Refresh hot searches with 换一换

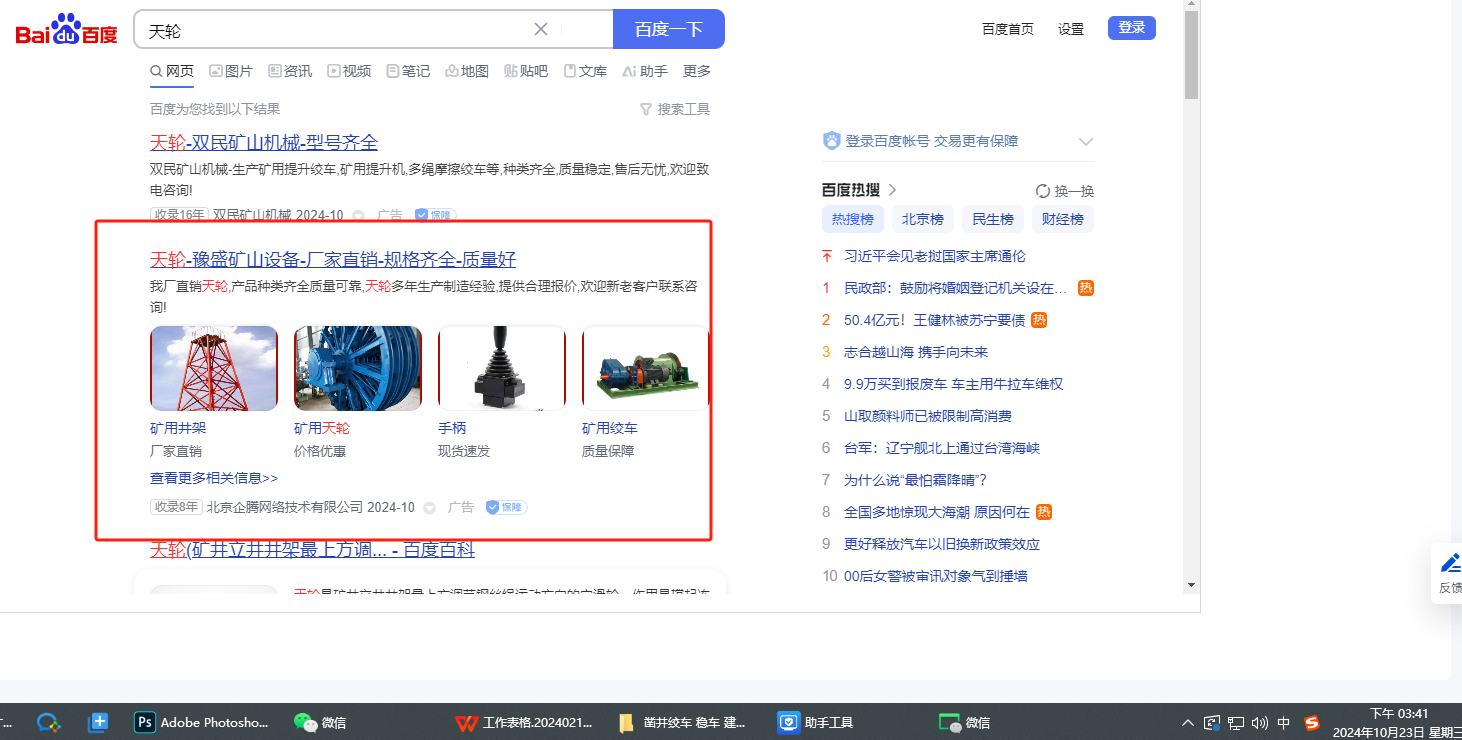[1065, 191]
